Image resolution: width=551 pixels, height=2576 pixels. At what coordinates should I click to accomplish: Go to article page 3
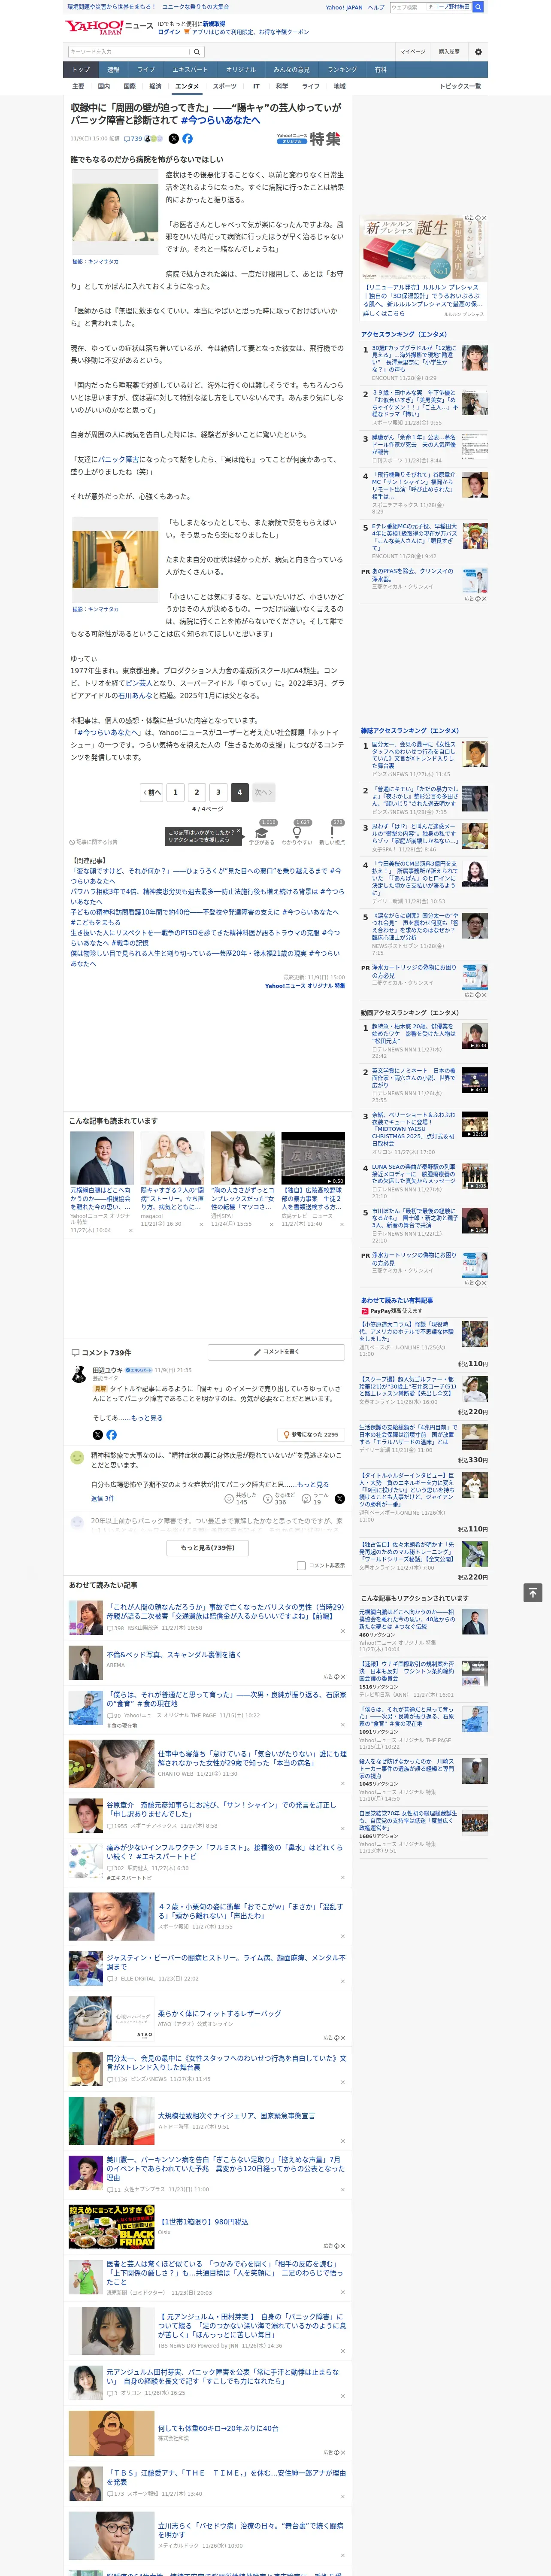218,792
